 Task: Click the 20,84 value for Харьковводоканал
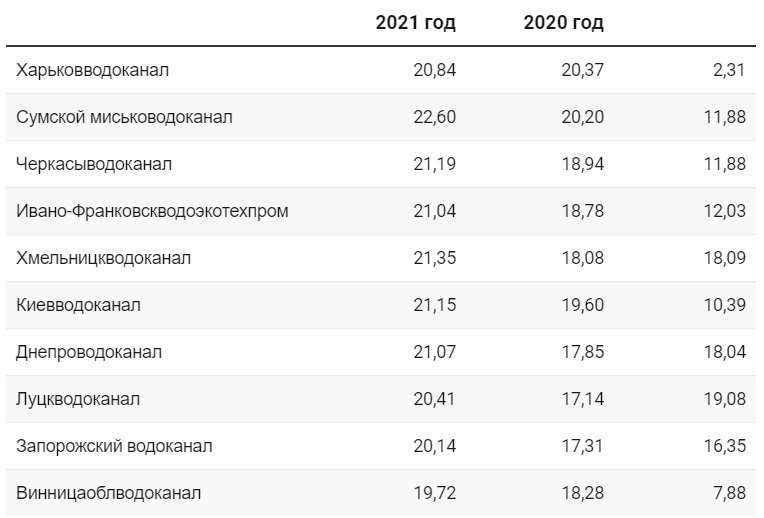[435, 70]
